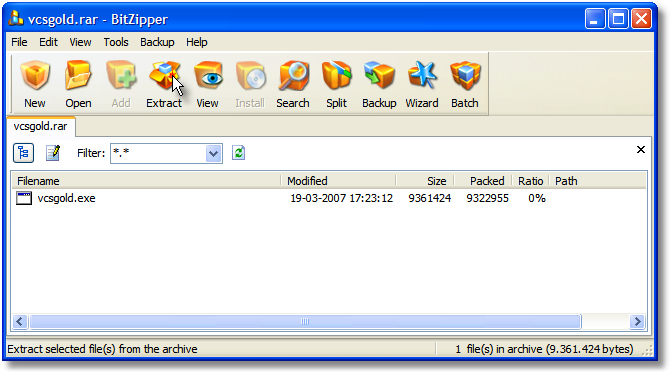
Task: Click ratio value 0%
Action: pos(537,198)
